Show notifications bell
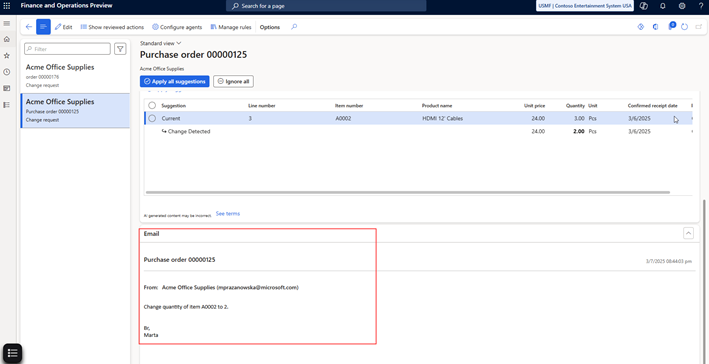 click(x=663, y=6)
